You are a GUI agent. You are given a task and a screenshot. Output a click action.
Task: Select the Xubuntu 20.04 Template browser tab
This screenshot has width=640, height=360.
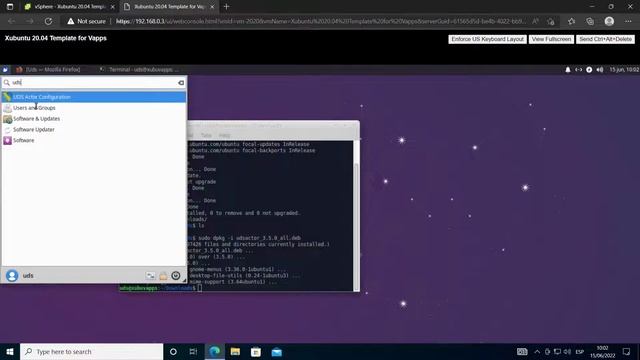coord(169,7)
